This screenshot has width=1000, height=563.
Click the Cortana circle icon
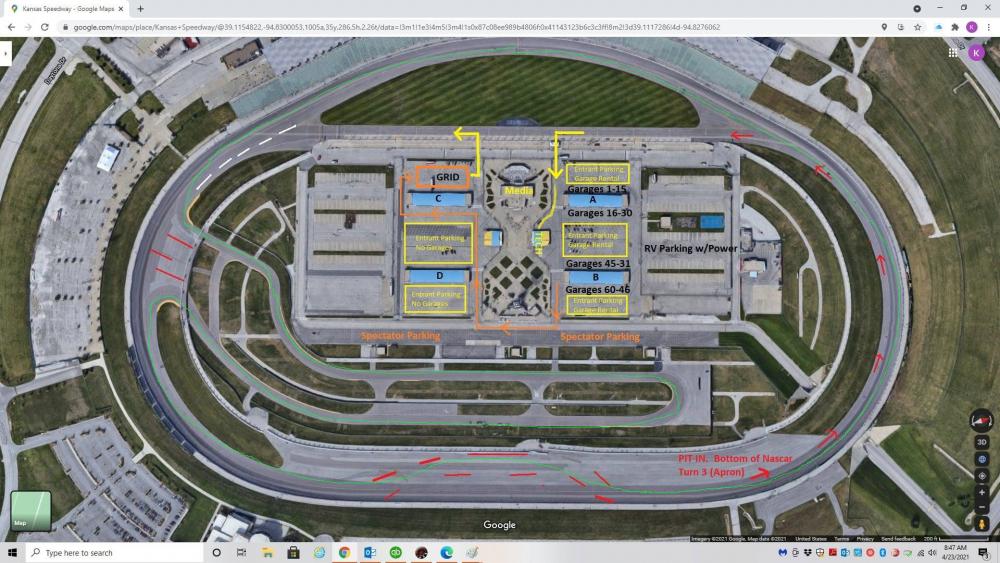[216, 552]
